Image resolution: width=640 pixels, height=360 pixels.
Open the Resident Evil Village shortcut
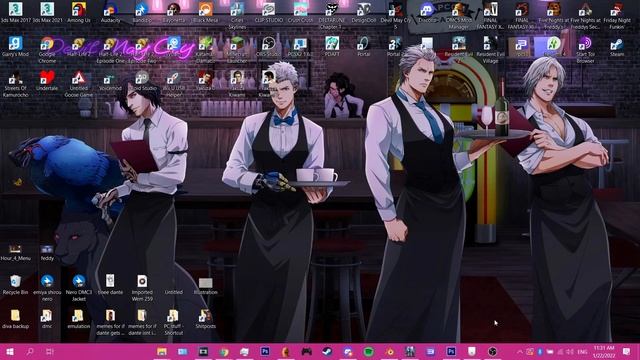tap(490, 50)
